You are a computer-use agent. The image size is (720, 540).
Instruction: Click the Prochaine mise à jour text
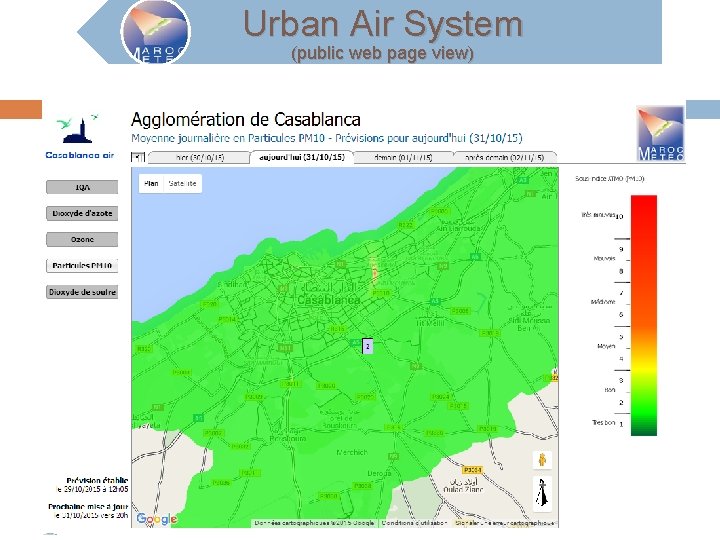(x=88, y=511)
